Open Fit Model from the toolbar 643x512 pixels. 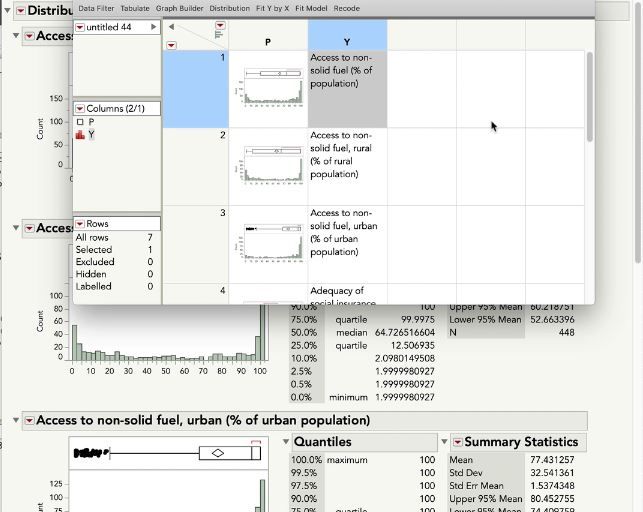(311, 8)
